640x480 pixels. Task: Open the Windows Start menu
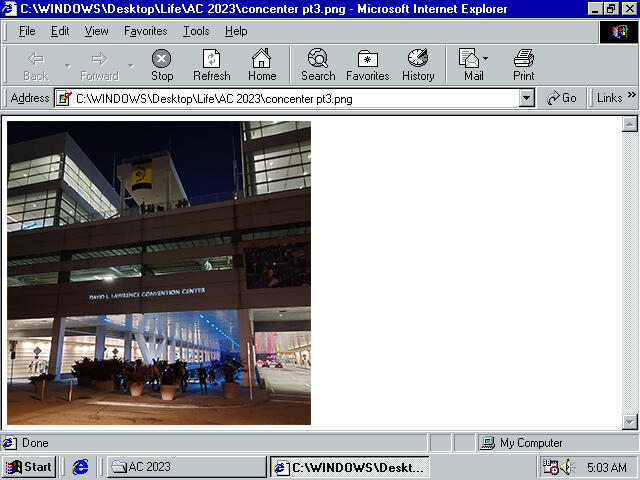pyautogui.click(x=29, y=467)
